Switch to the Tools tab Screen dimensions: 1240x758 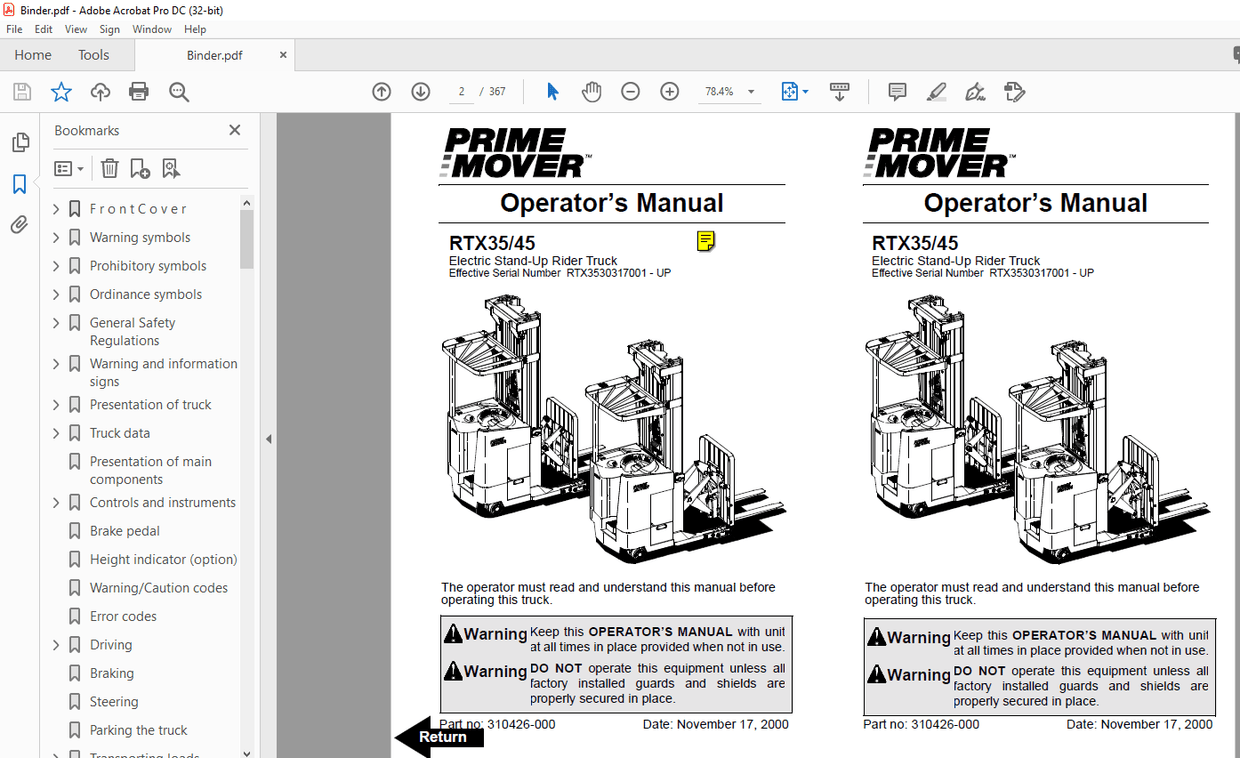[x=93, y=54]
